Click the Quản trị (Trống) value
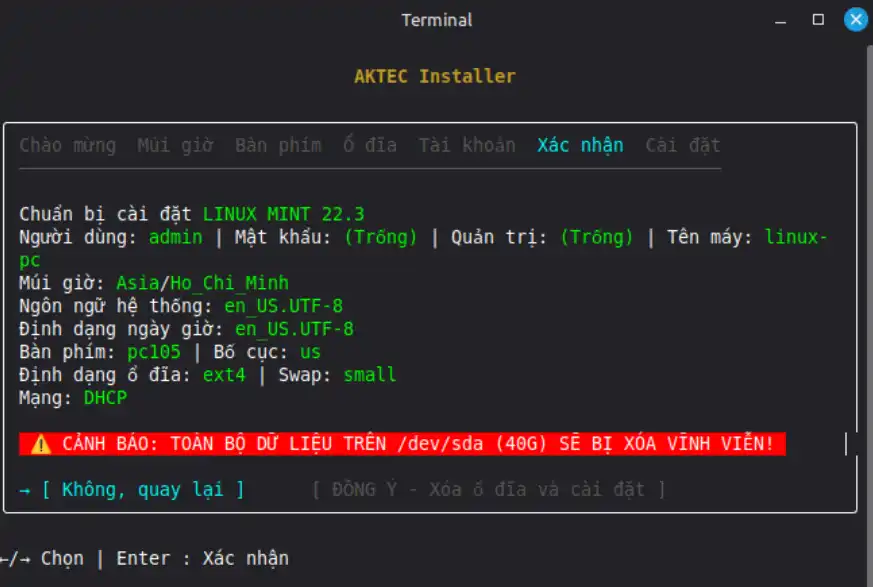Image resolution: width=873 pixels, height=587 pixels. (x=596, y=237)
